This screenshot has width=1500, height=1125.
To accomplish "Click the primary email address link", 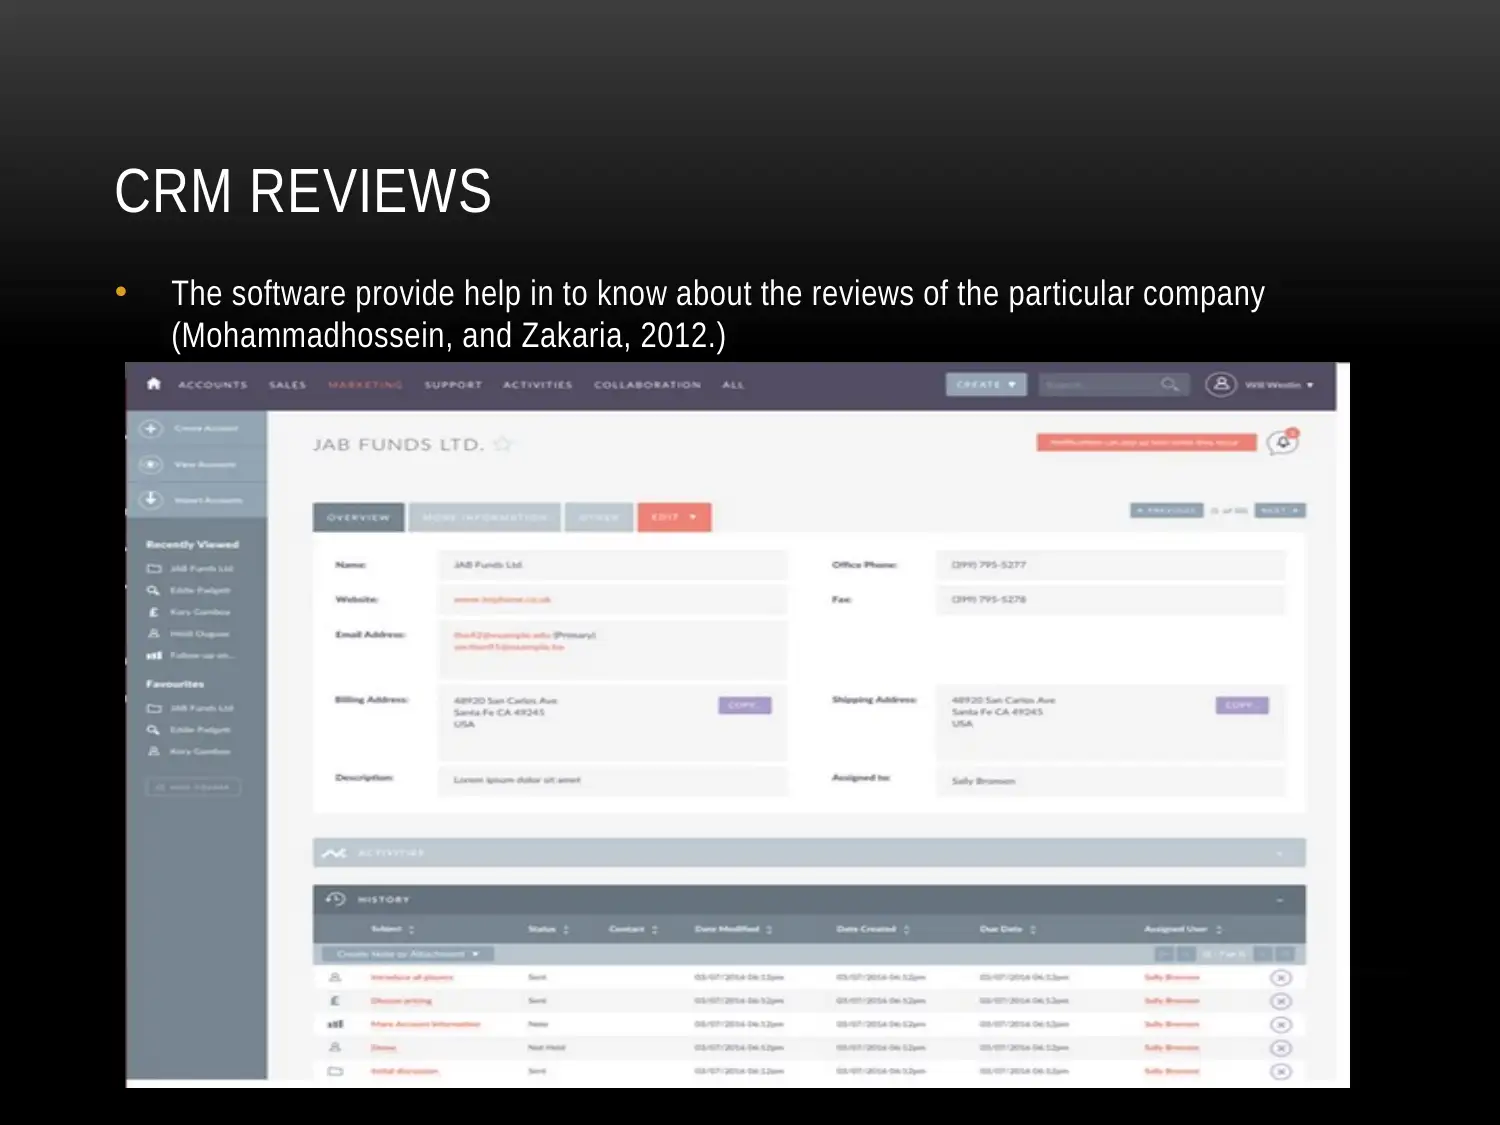I will [x=503, y=635].
